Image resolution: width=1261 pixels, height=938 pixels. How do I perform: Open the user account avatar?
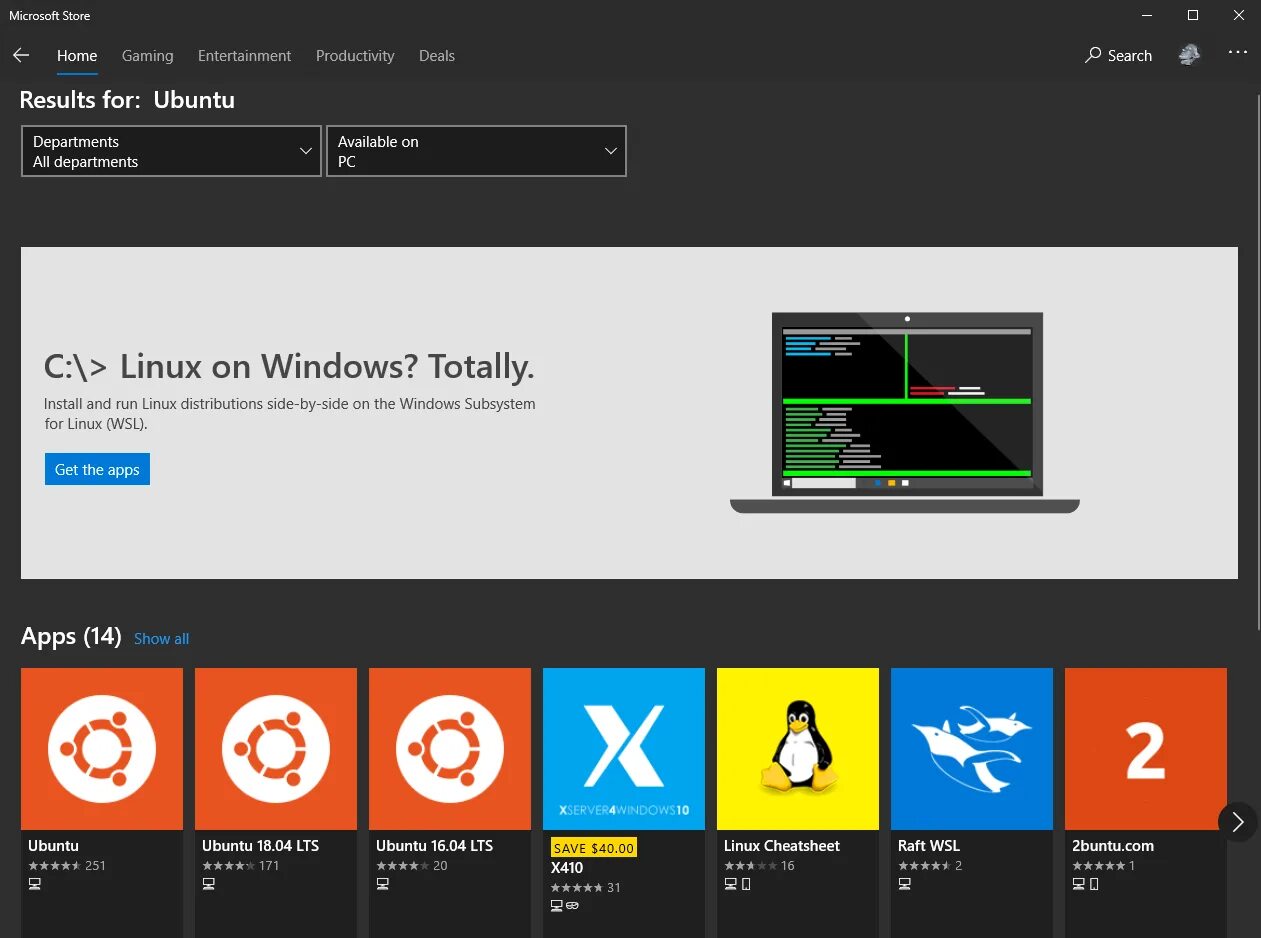pos(1189,55)
